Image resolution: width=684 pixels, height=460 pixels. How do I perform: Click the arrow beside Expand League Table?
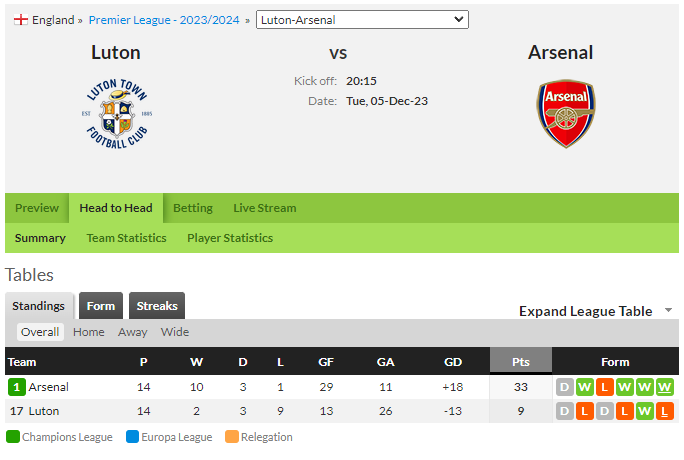tap(668, 310)
